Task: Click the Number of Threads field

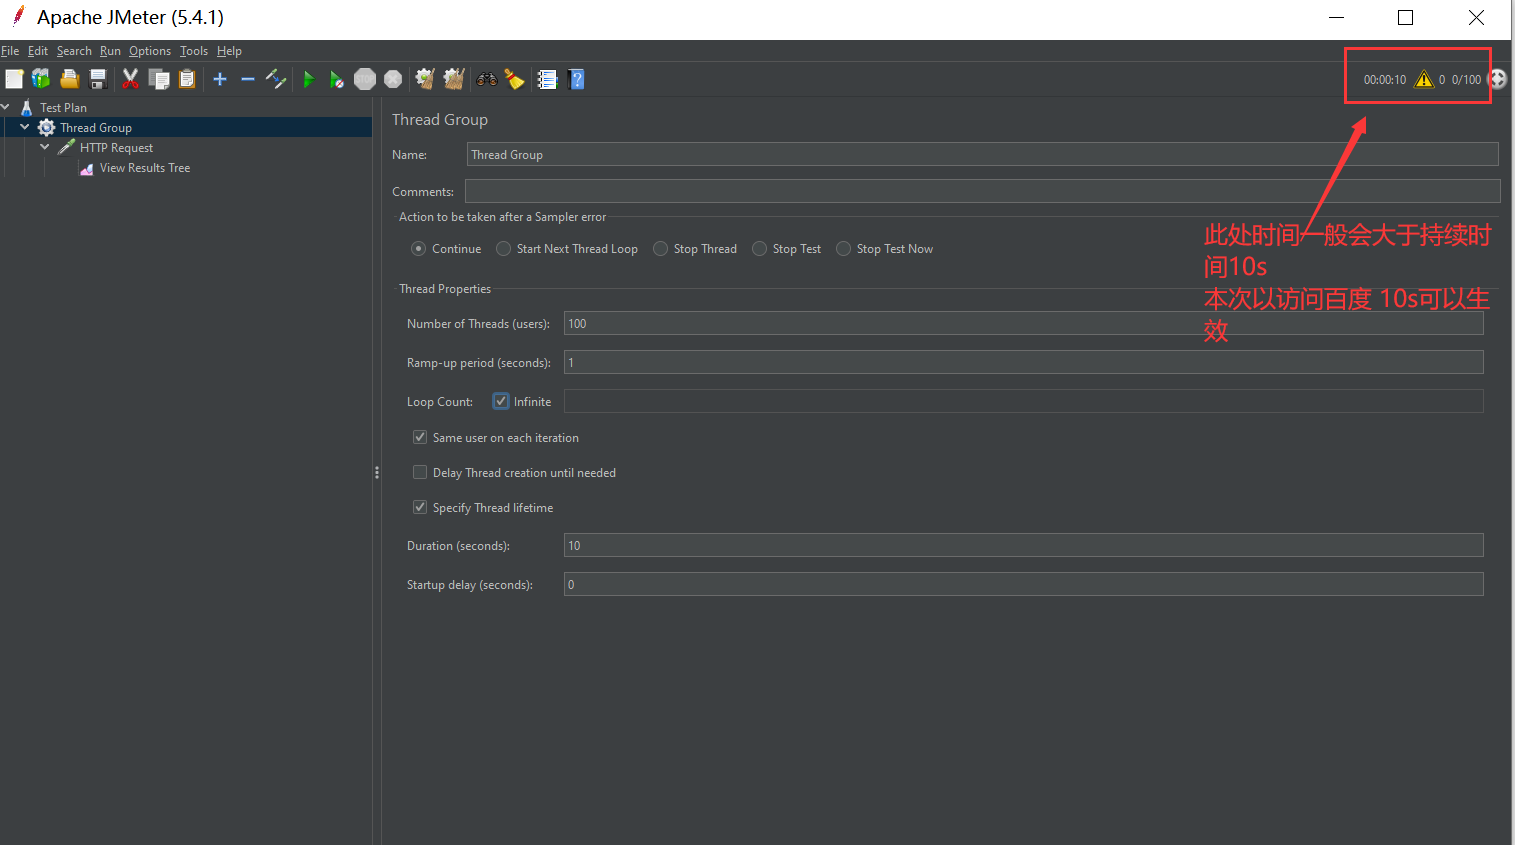Action: click(1023, 323)
